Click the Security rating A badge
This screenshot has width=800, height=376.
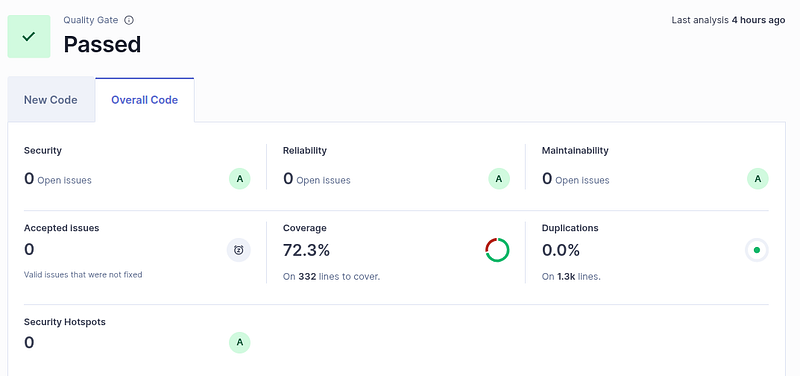click(240, 179)
